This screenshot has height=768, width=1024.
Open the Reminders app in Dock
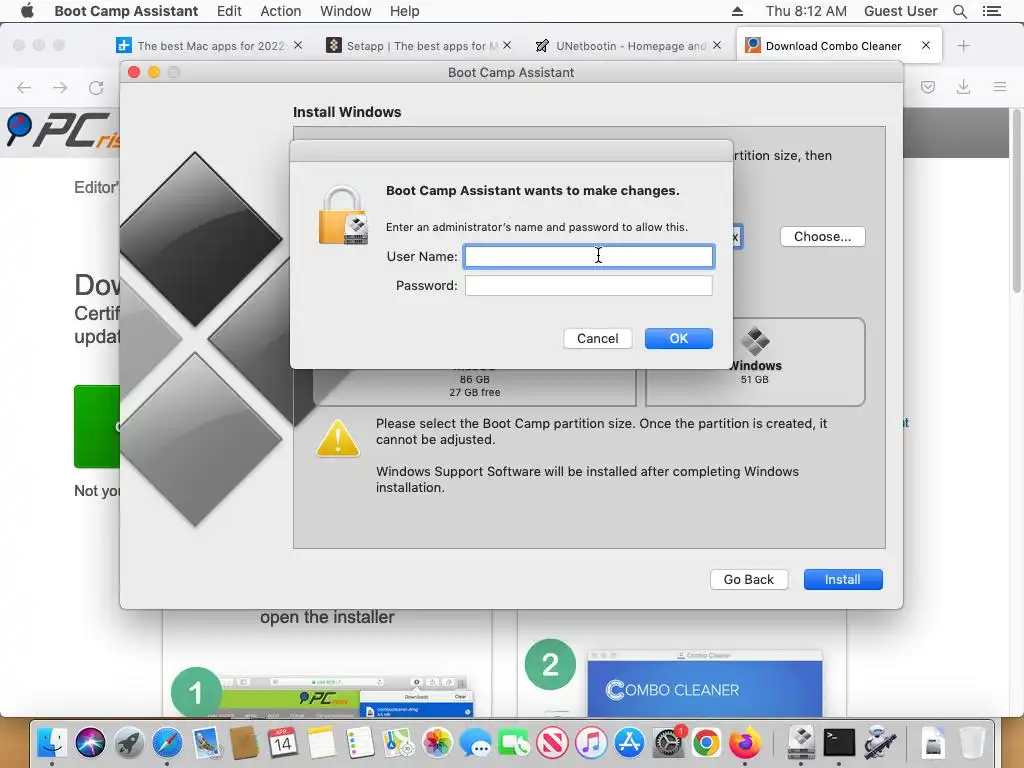pos(360,743)
